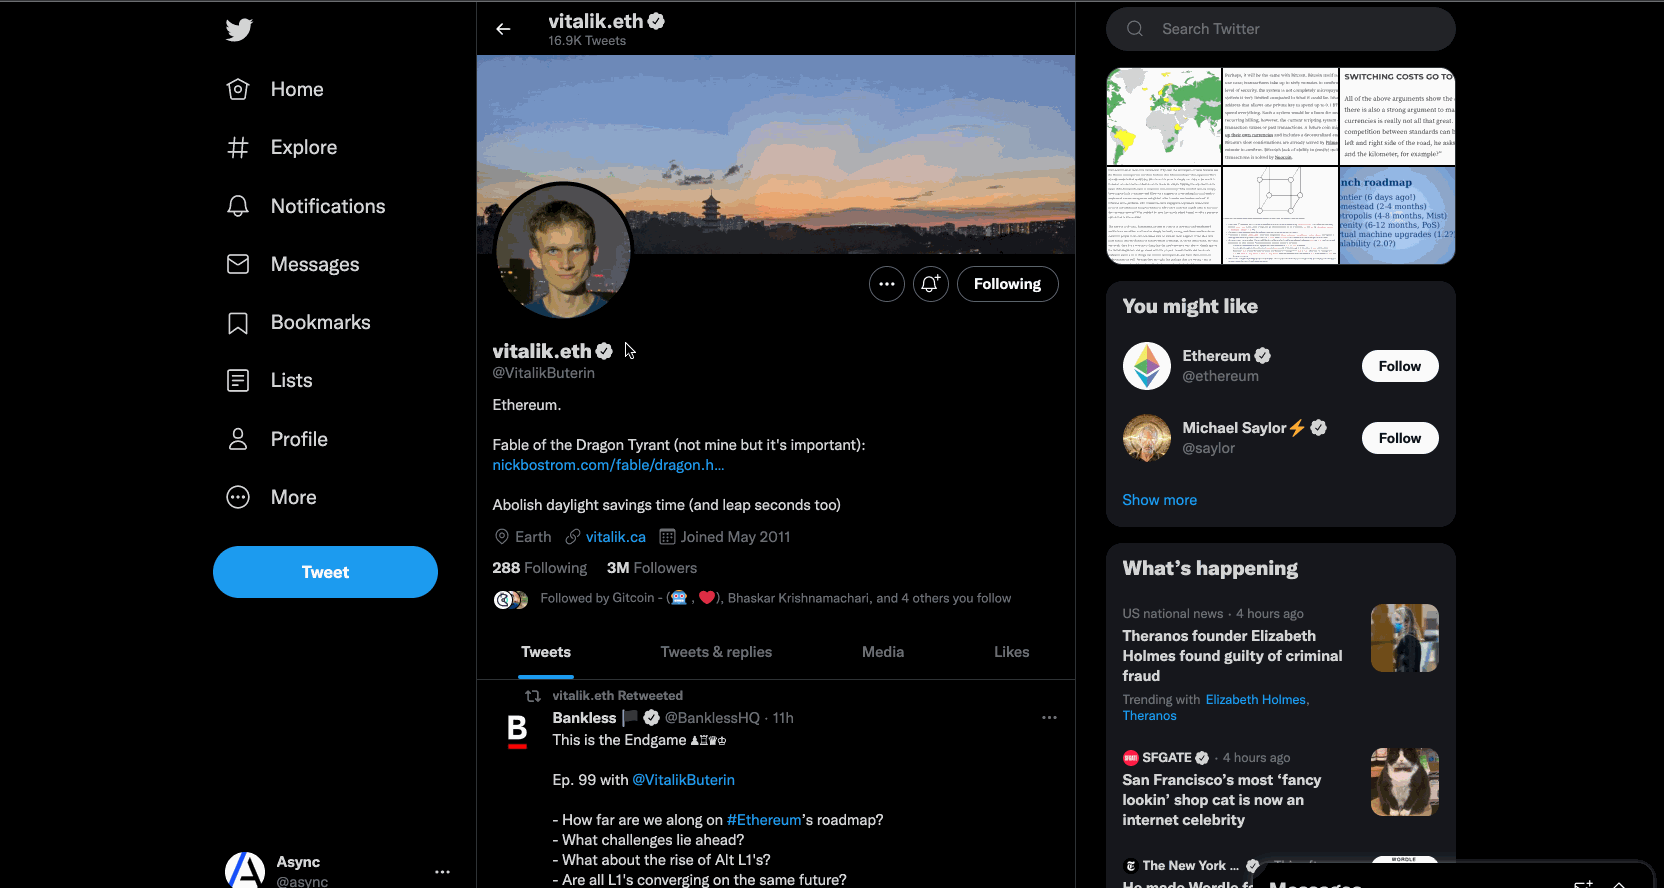
Task: Open the SFGATE shop cat story
Action: (1222, 800)
